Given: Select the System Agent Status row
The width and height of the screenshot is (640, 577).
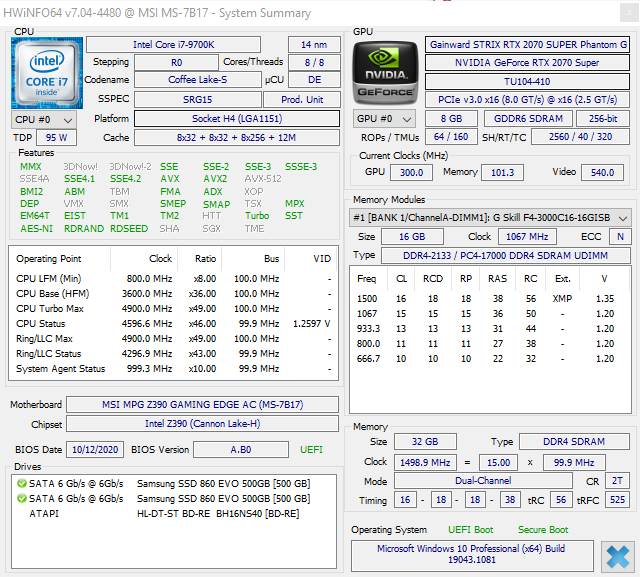Looking at the screenshot, I should (x=173, y=369).
